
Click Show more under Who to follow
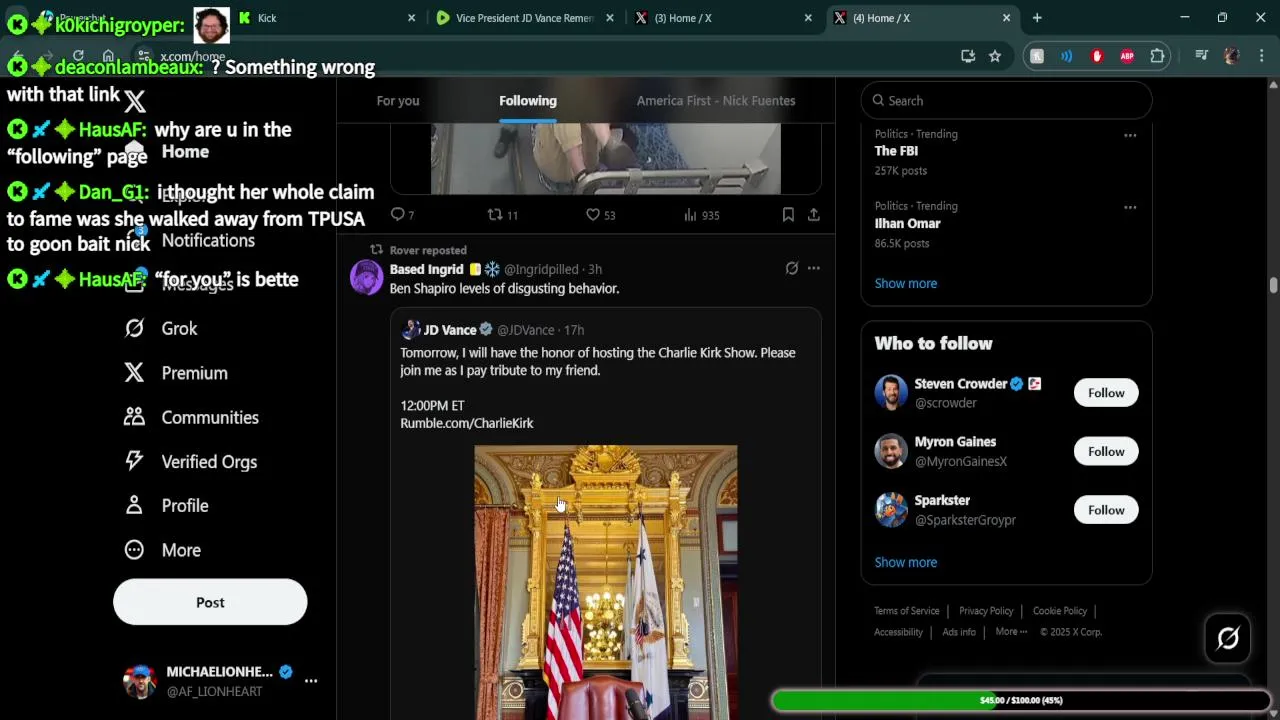(x=906, y=562)
